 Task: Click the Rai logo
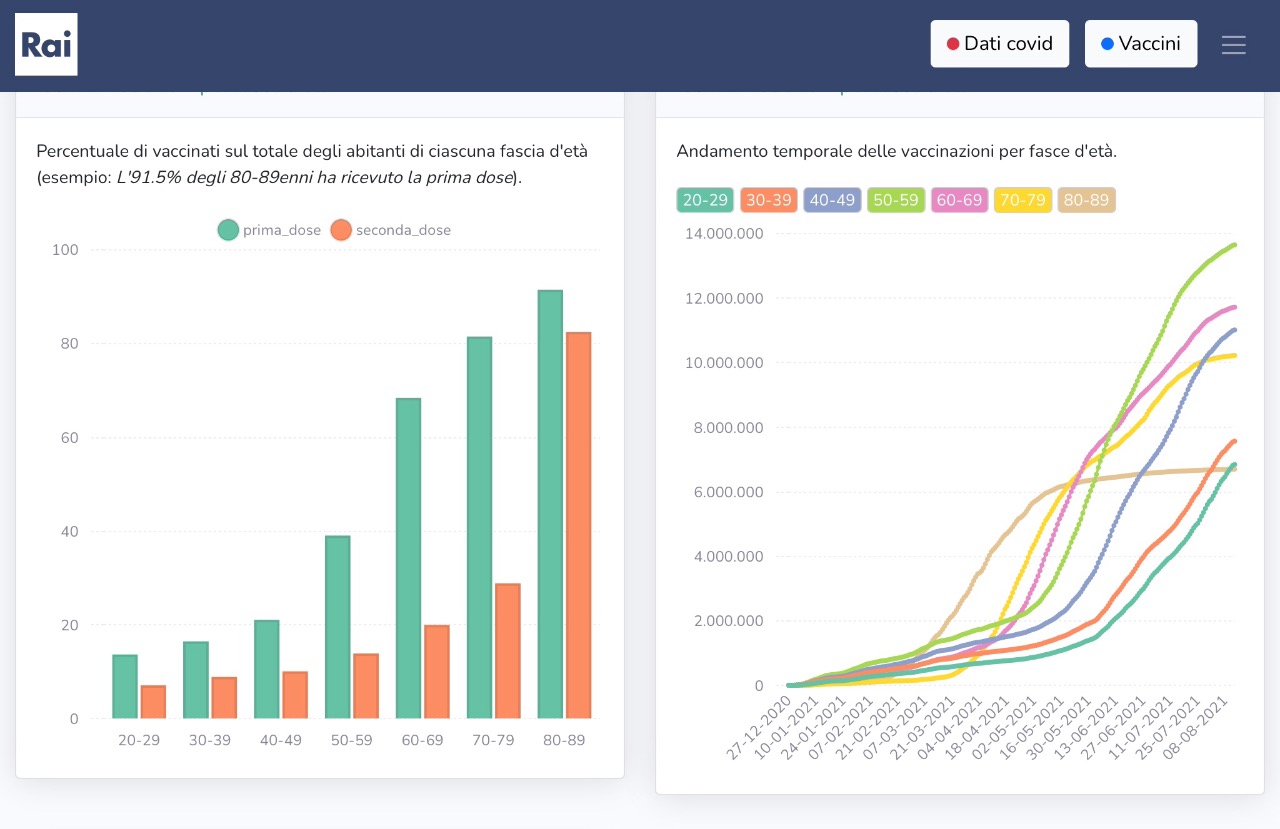click(x=46, y=45)
